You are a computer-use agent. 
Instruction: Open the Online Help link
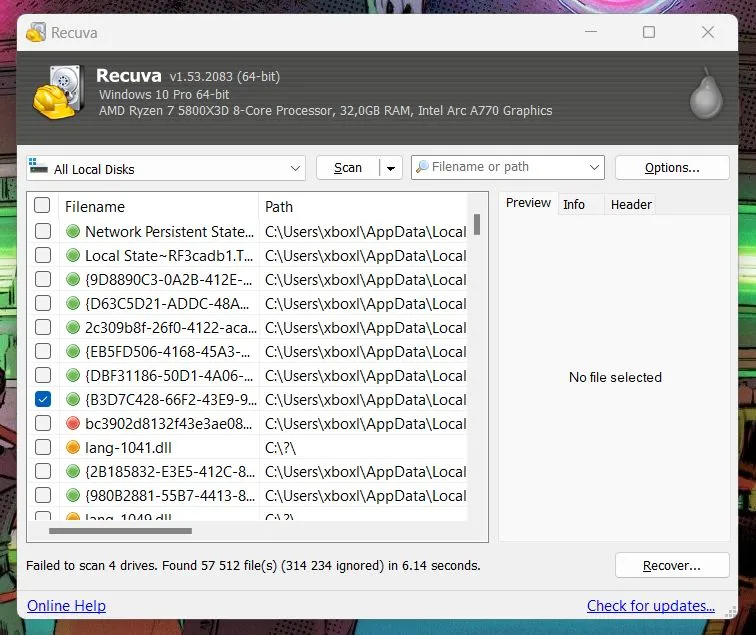click(67, 606)
